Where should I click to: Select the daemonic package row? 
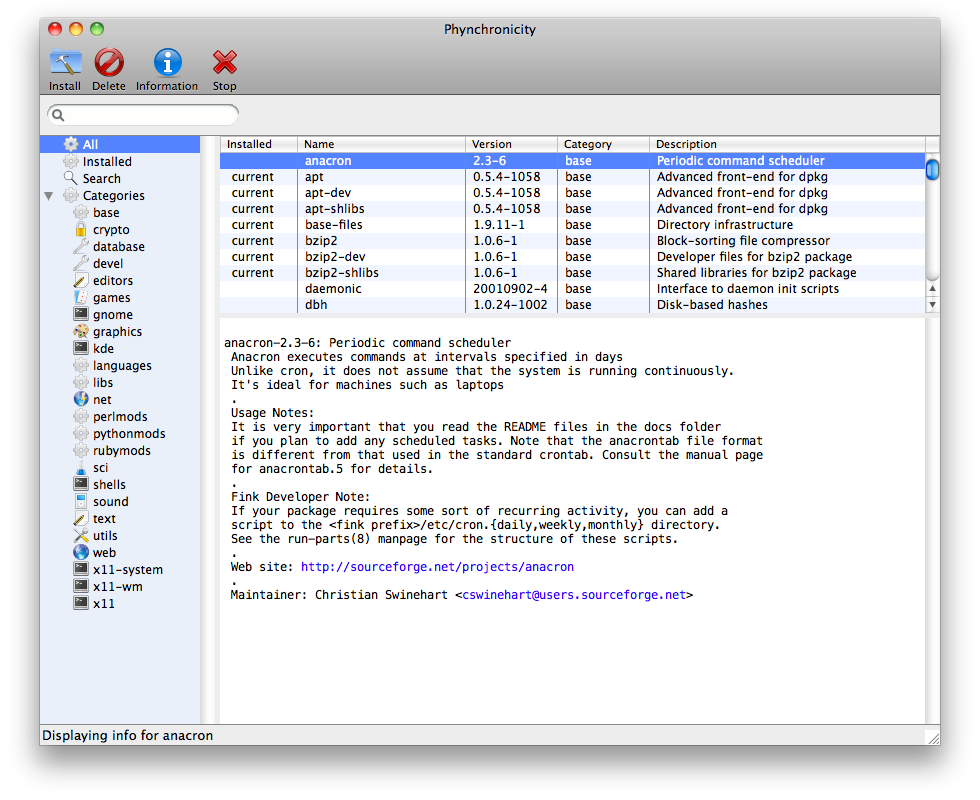click(x=572, y=289)
